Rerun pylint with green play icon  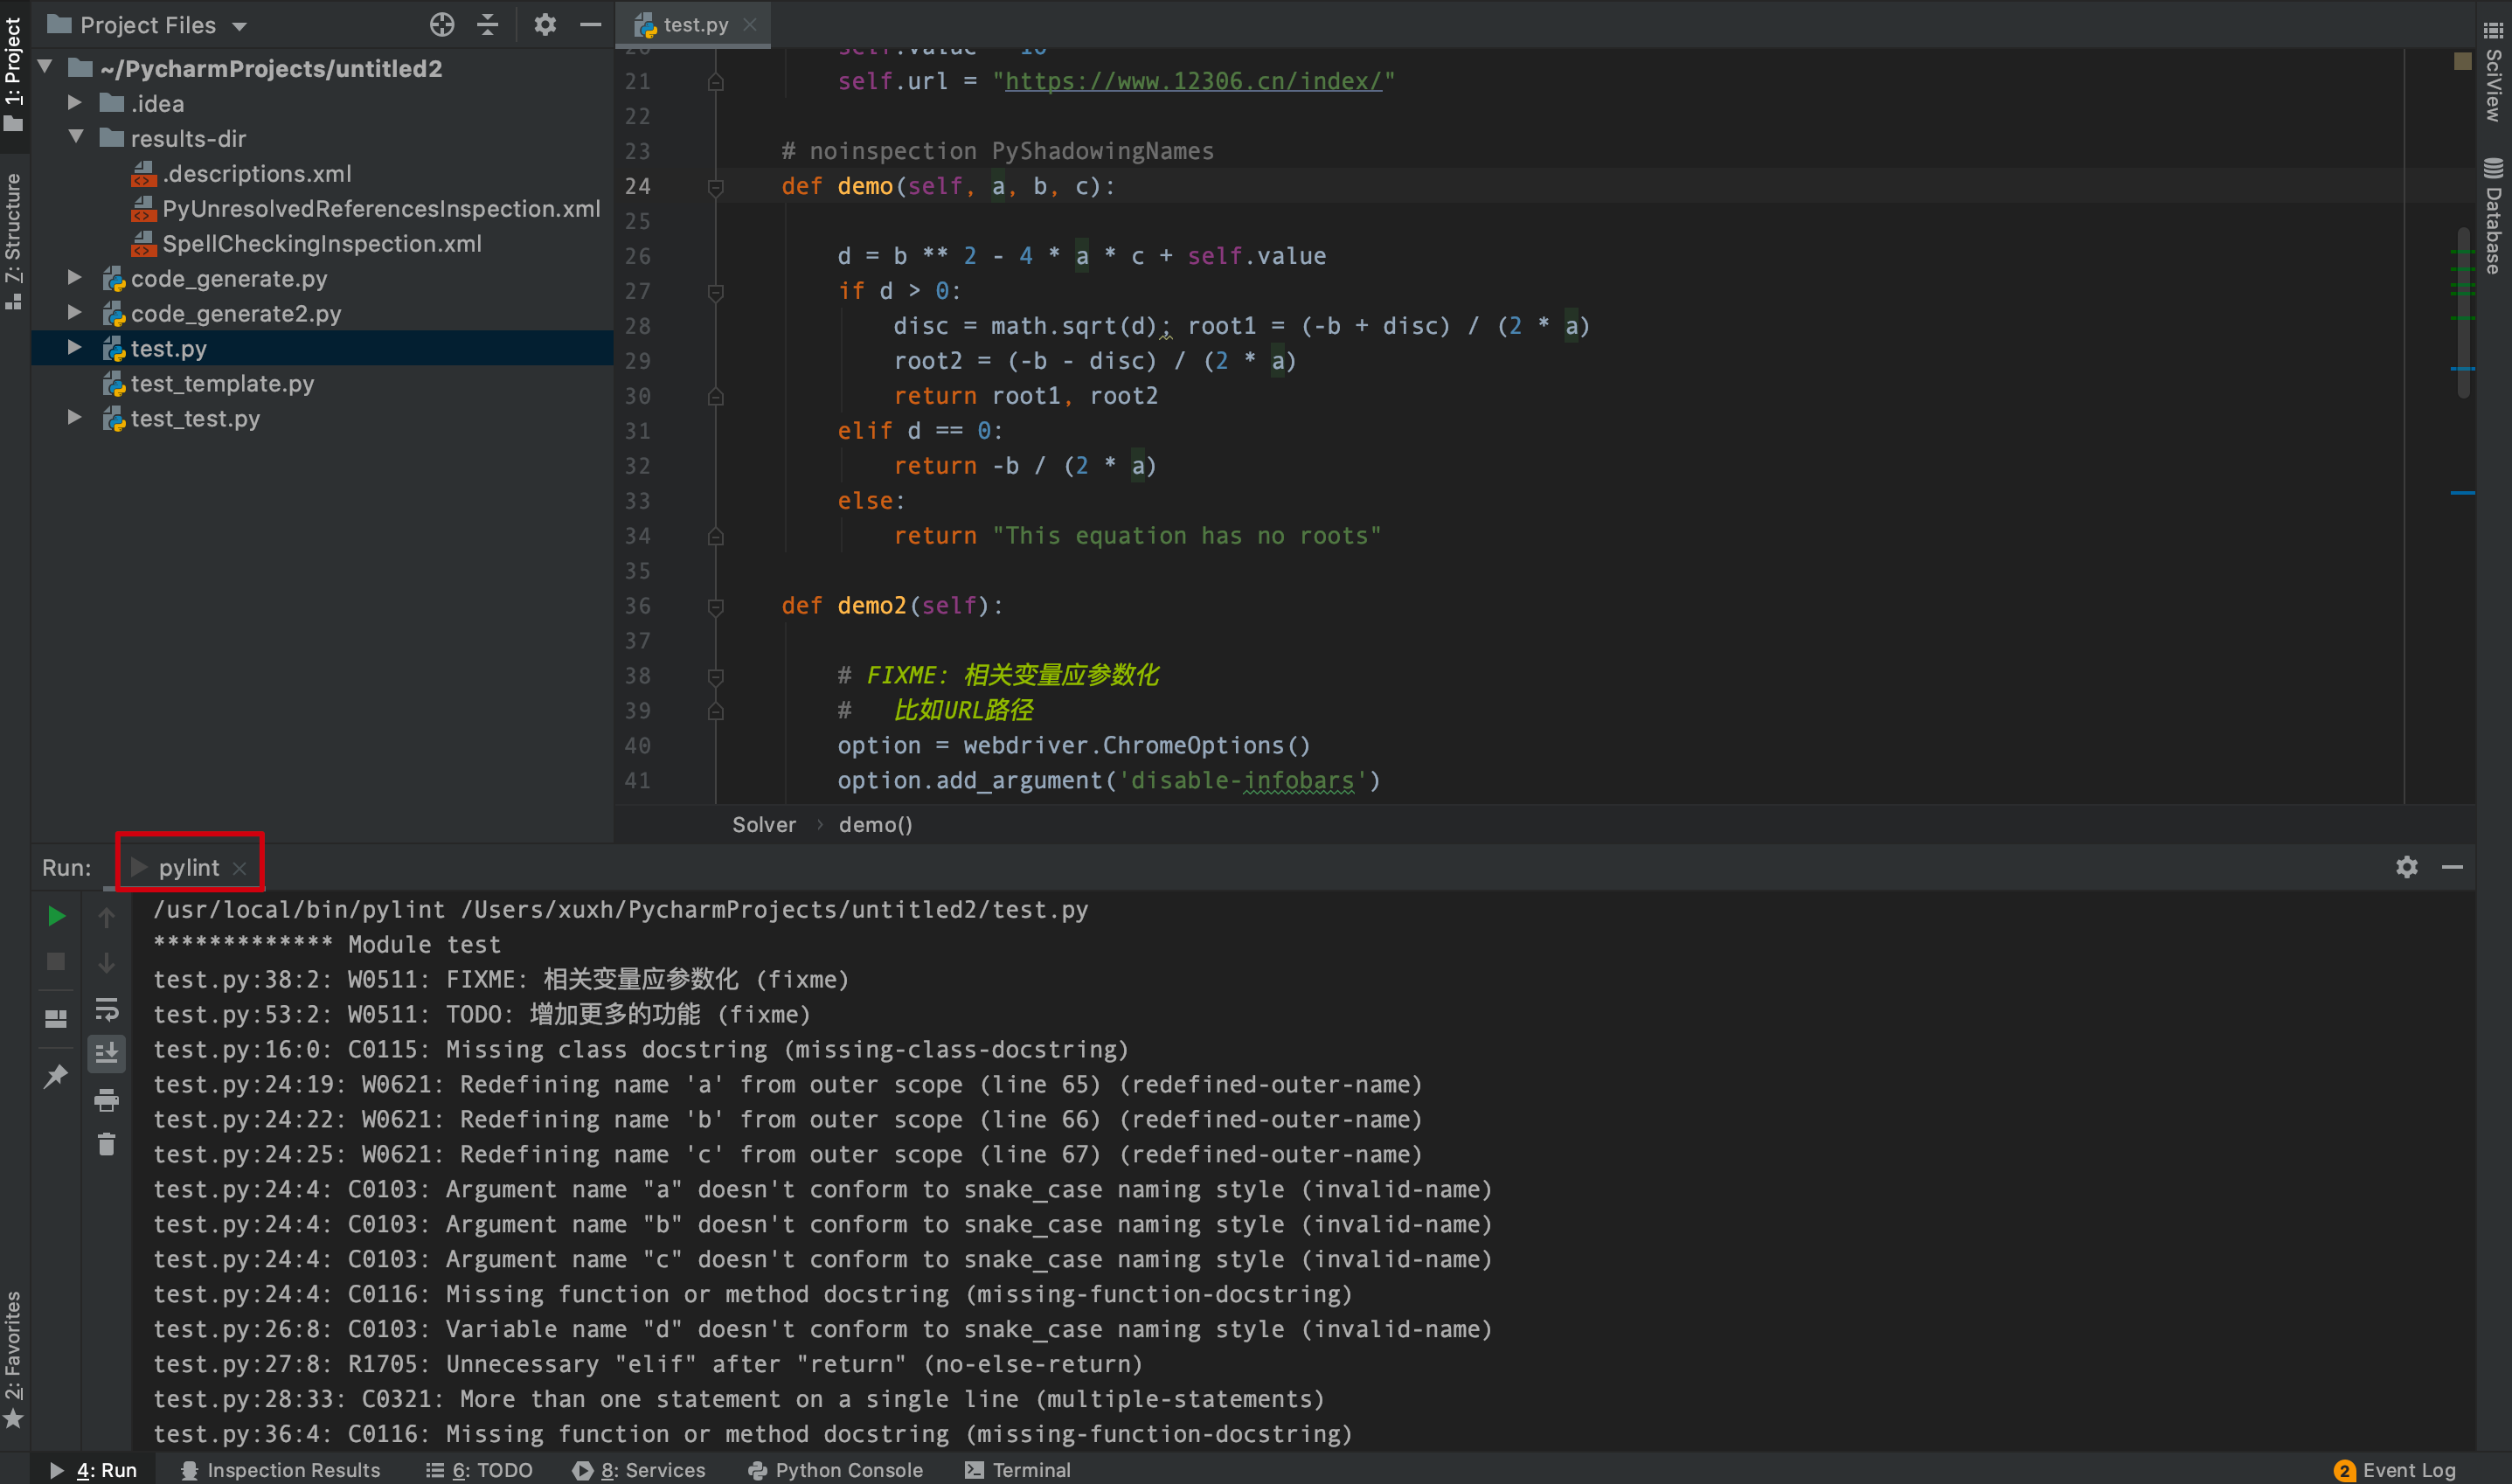click(56, 917)
